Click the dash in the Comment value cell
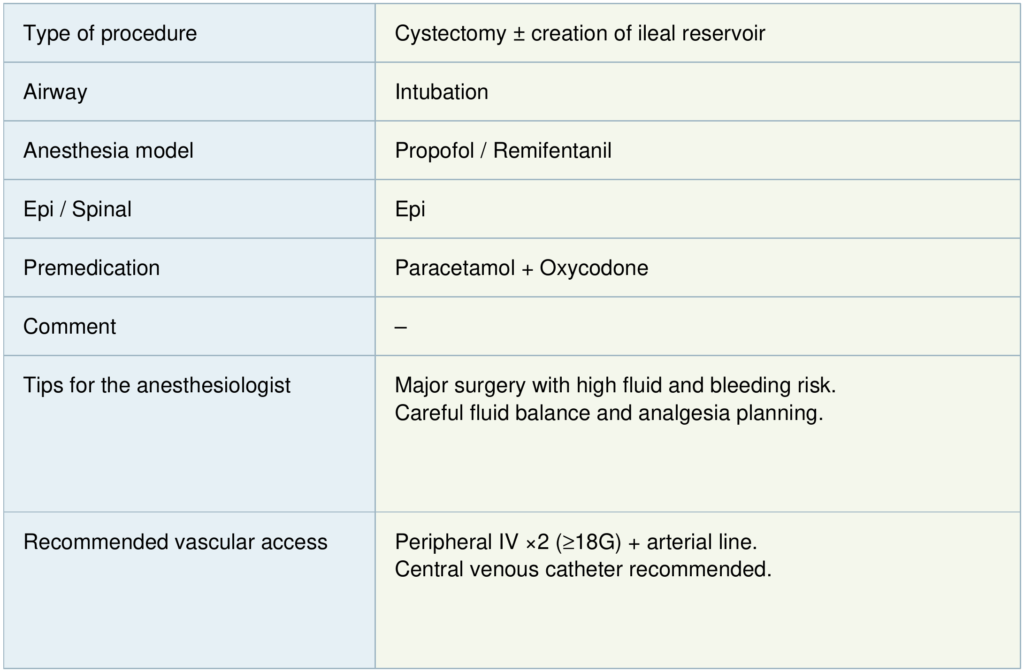Image resolution: width=1024 pixels, height=672 pixels. (400, 327)
